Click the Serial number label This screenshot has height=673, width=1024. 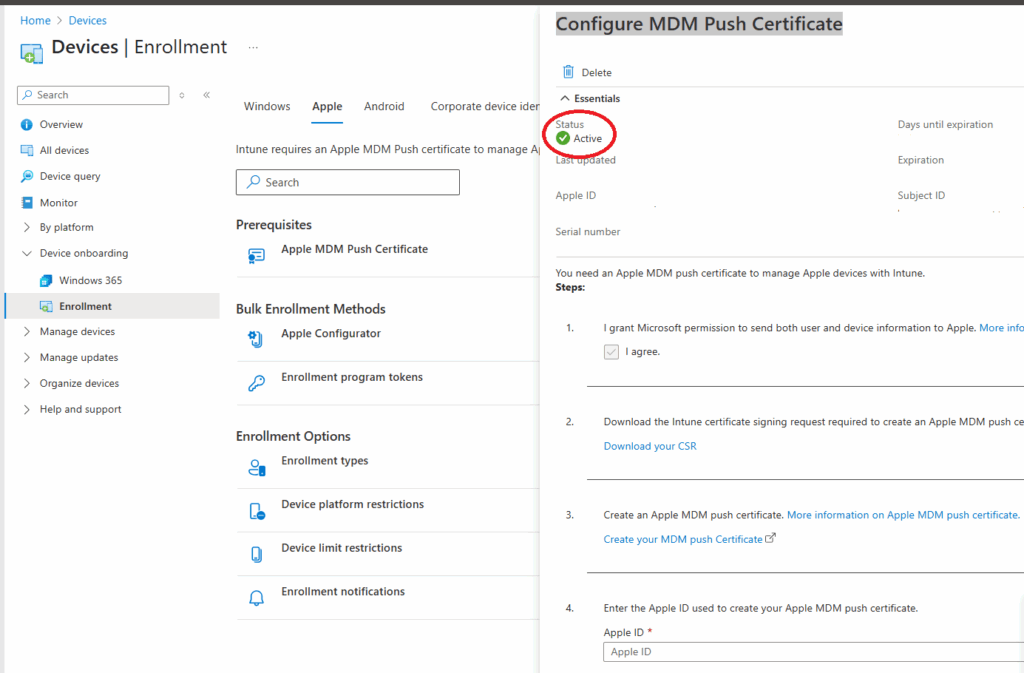[588, 232]
